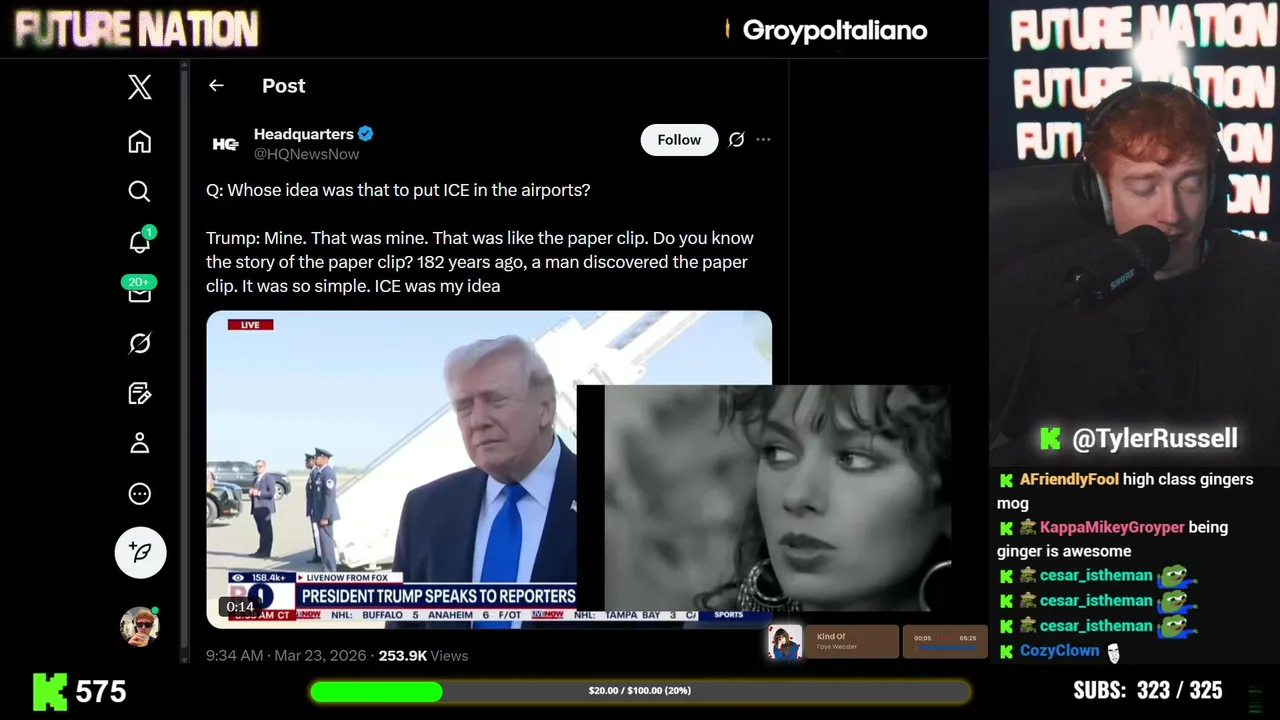The height and width of the screenshot is (720, 1280).
Task: Open the compose-note icon in the sidebar
Action: (x=140, y=393)
